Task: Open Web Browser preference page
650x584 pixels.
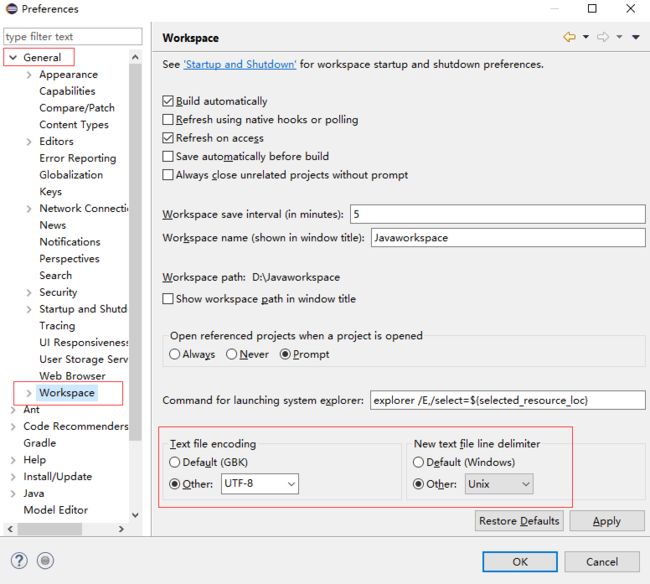Action: 72,376
